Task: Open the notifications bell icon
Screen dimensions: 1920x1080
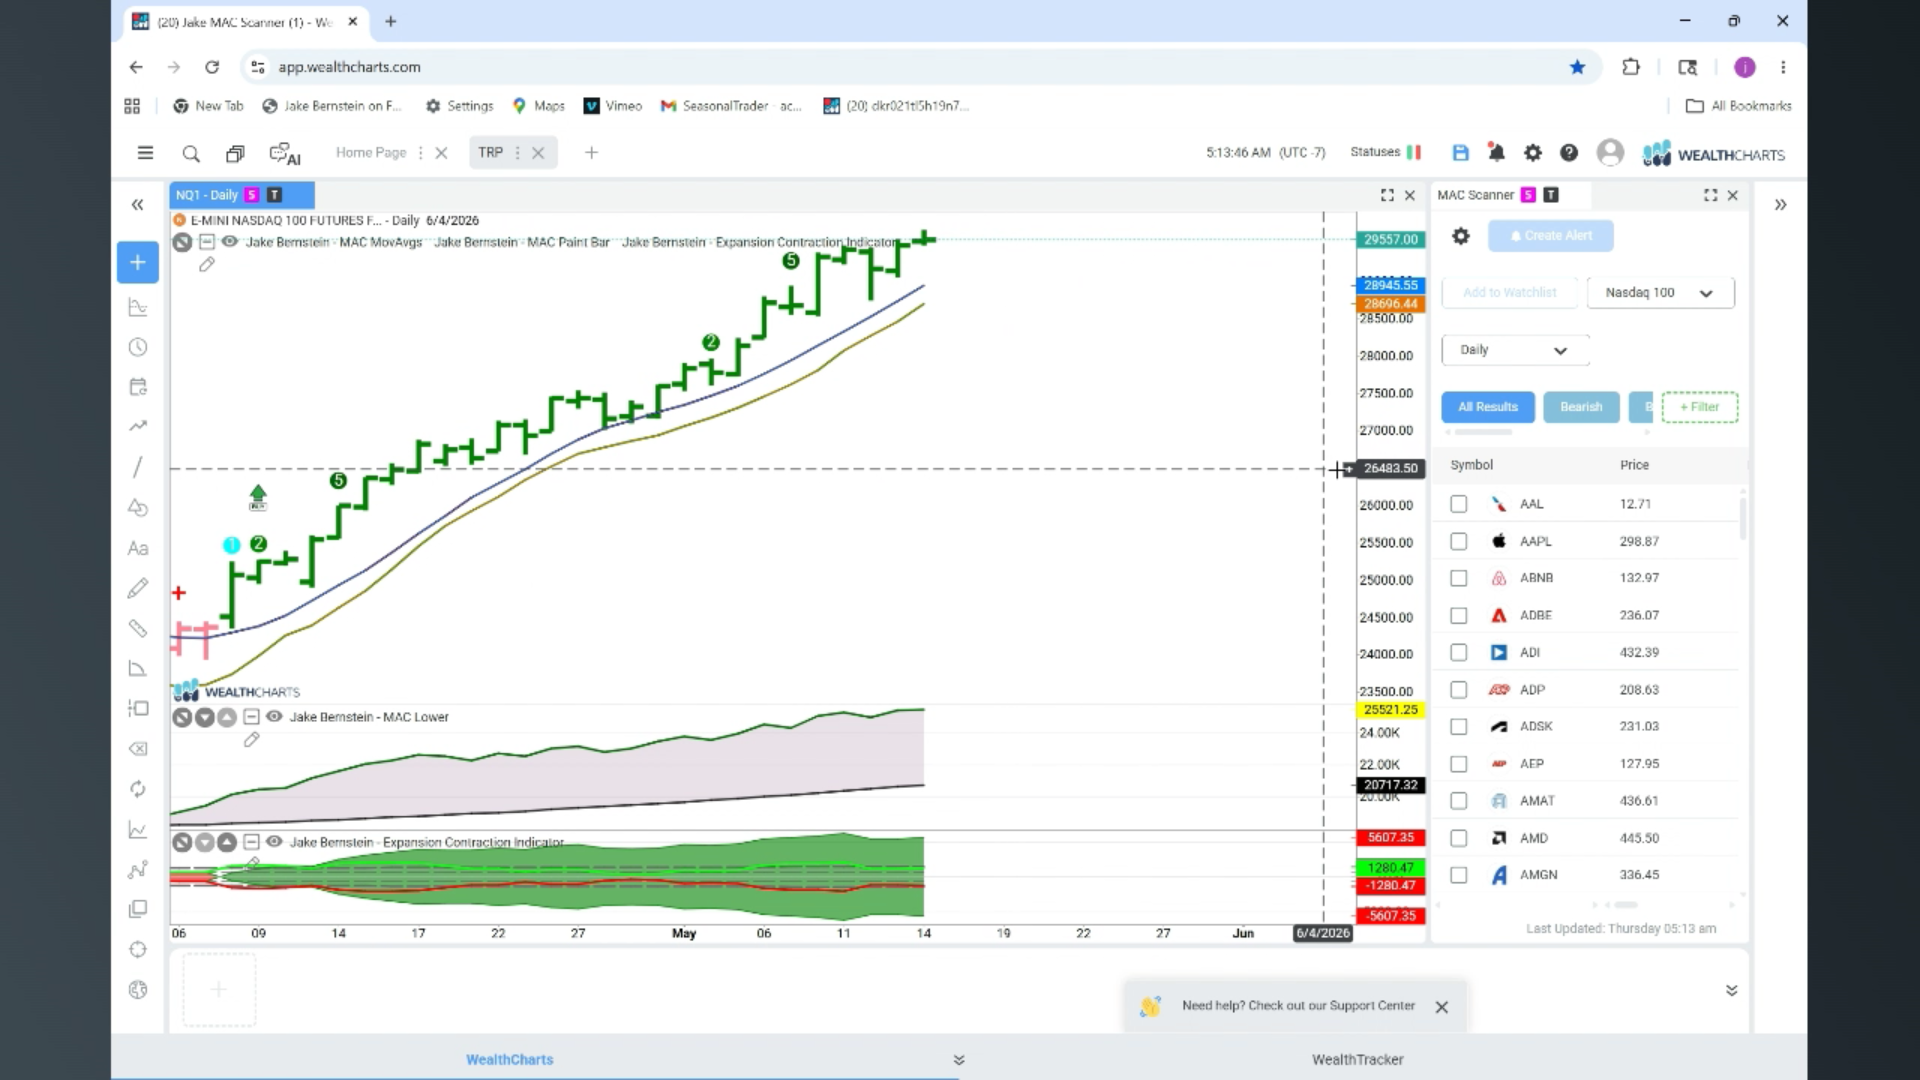Action: click(1496, 153)
